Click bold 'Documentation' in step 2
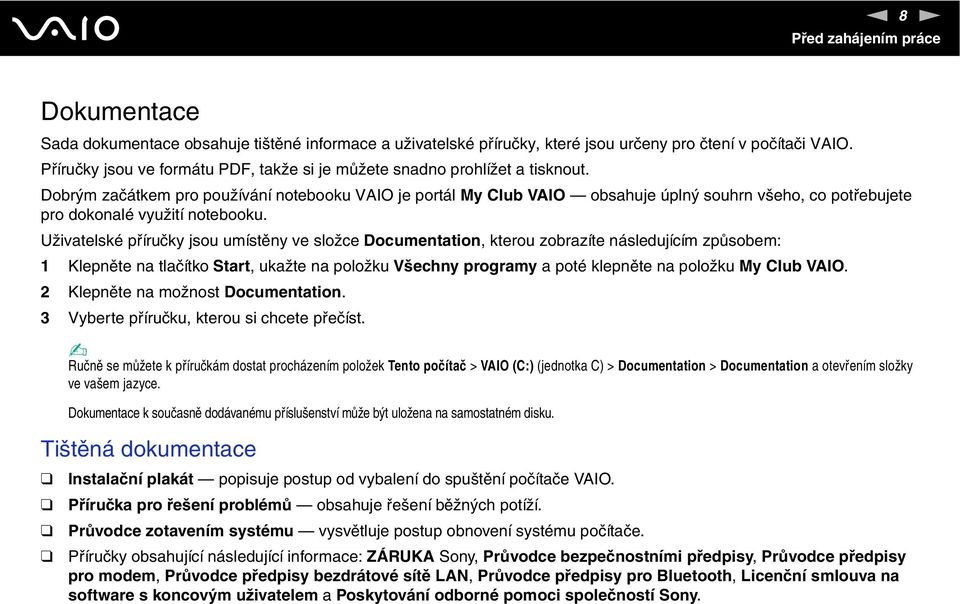The width and height of the screenshot is (960, 604). click(282, 292)
